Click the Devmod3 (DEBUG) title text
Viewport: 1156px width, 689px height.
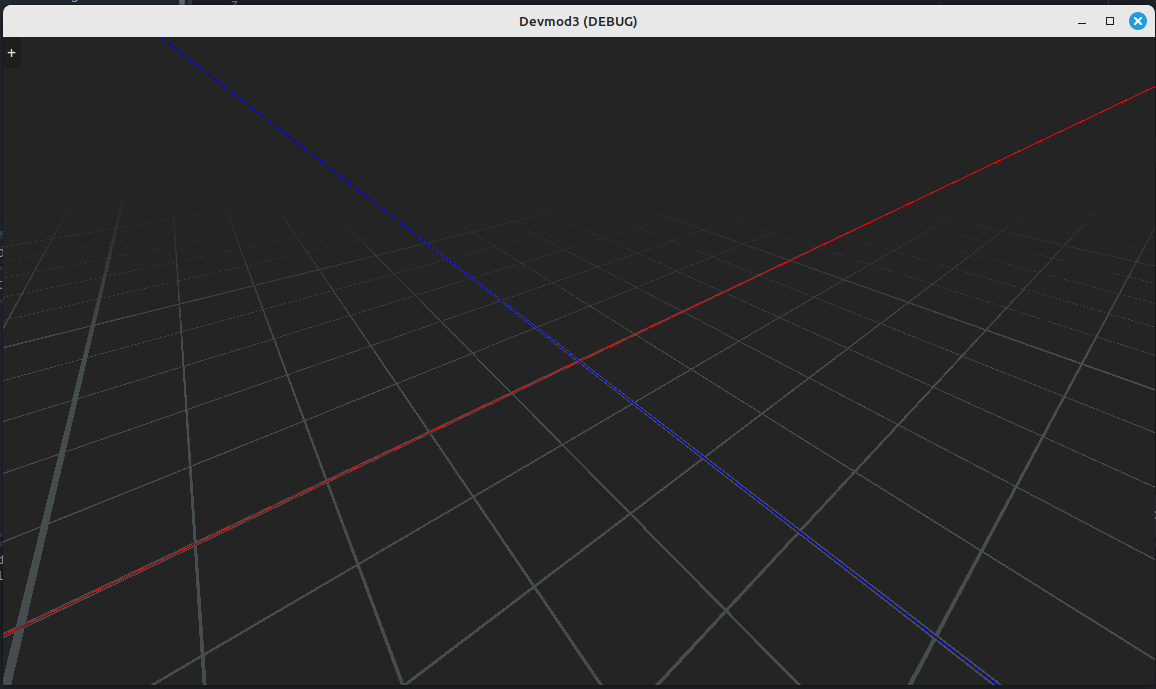[578, 21]
